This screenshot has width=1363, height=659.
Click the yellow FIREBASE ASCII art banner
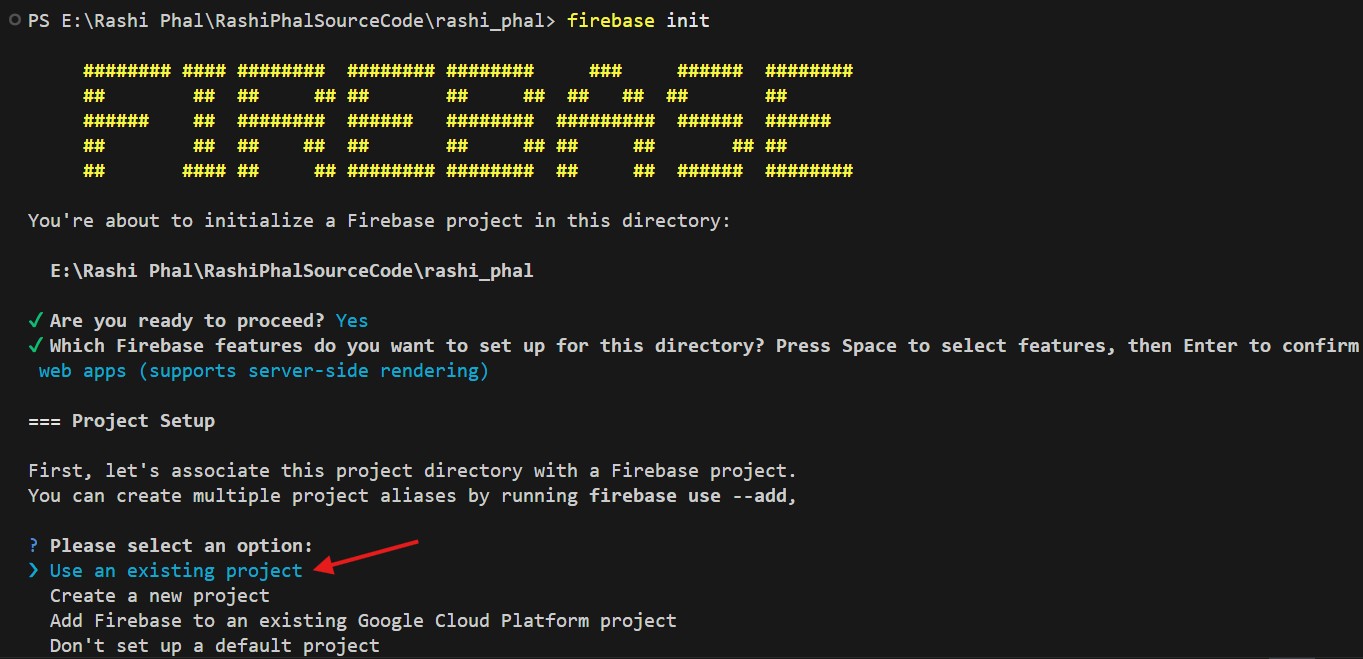point(467,121)
